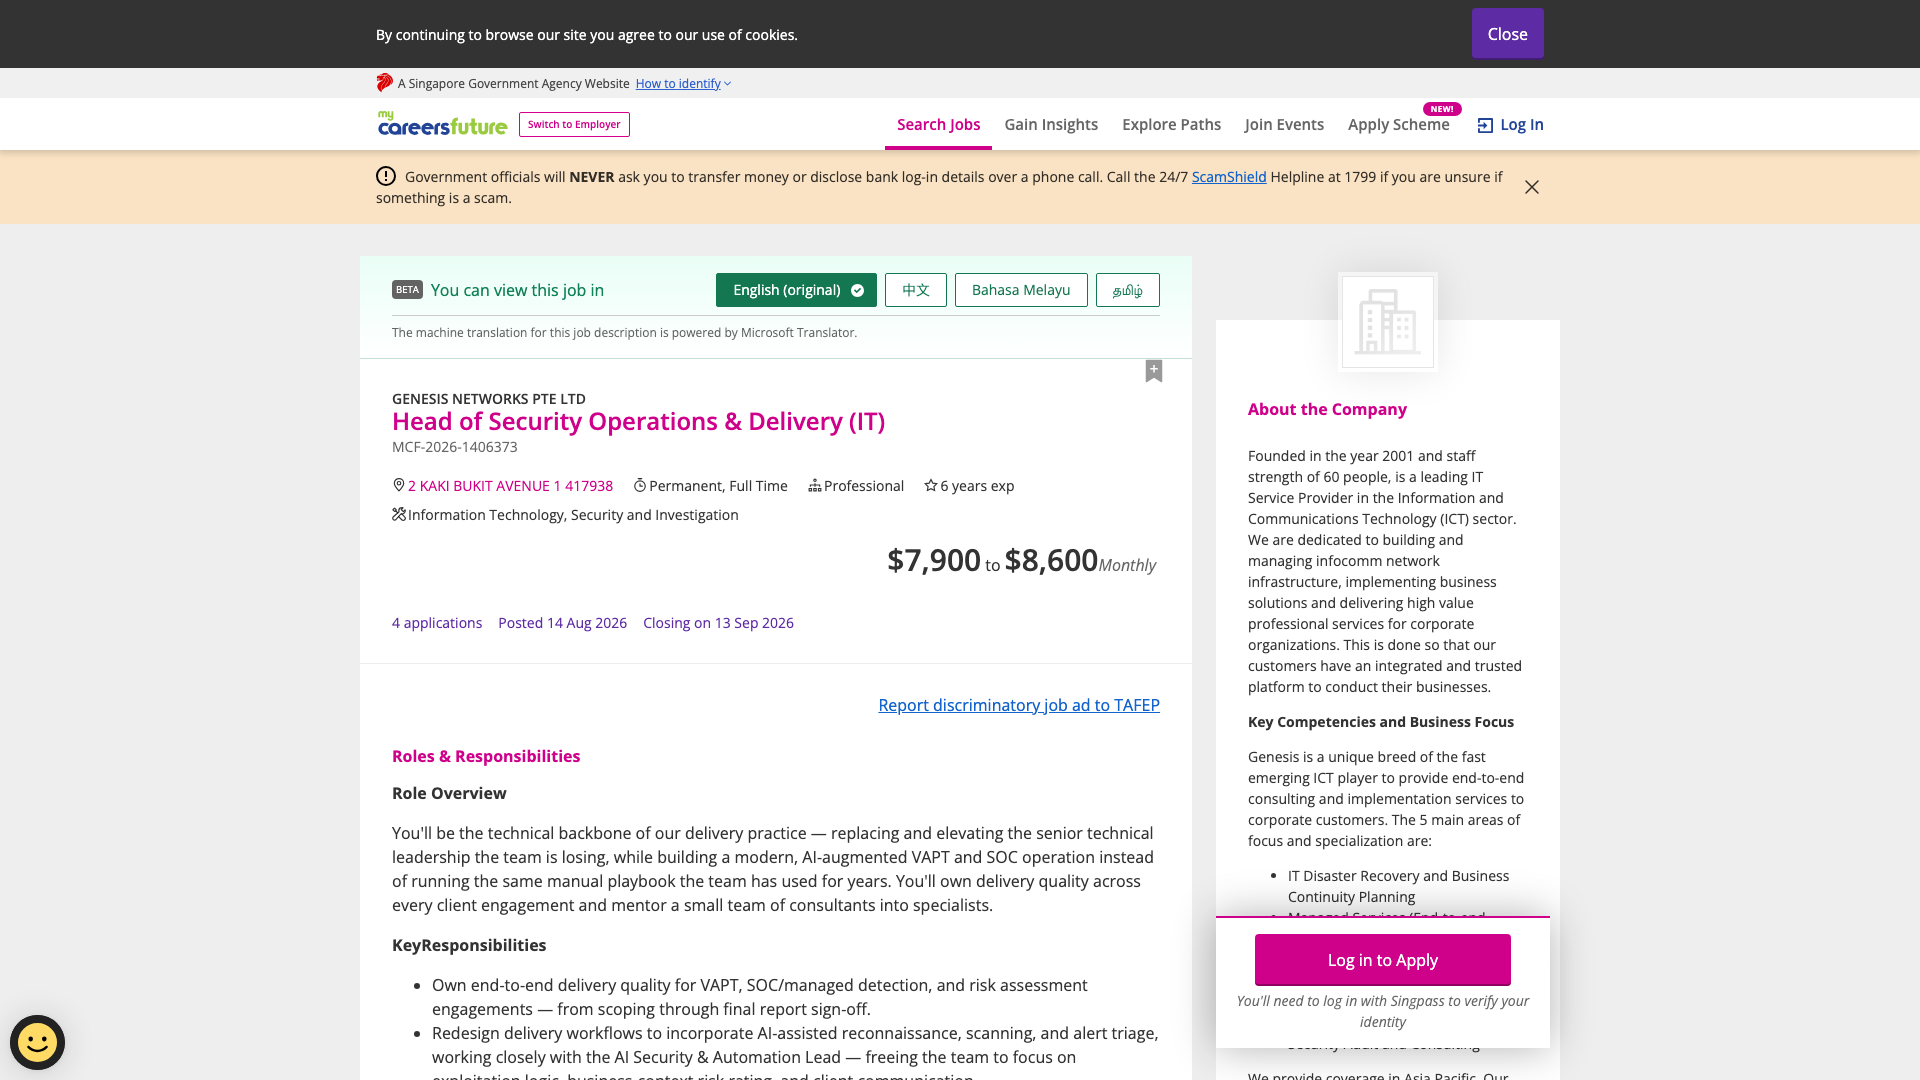Select English (original) language option

tap(796, 290)
